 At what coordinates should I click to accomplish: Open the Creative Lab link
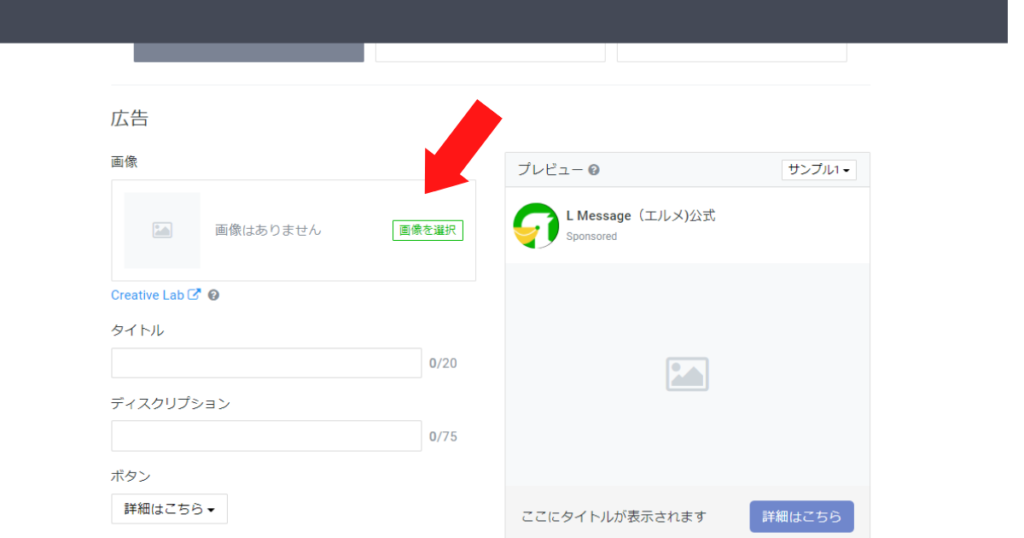click(148, 295)
